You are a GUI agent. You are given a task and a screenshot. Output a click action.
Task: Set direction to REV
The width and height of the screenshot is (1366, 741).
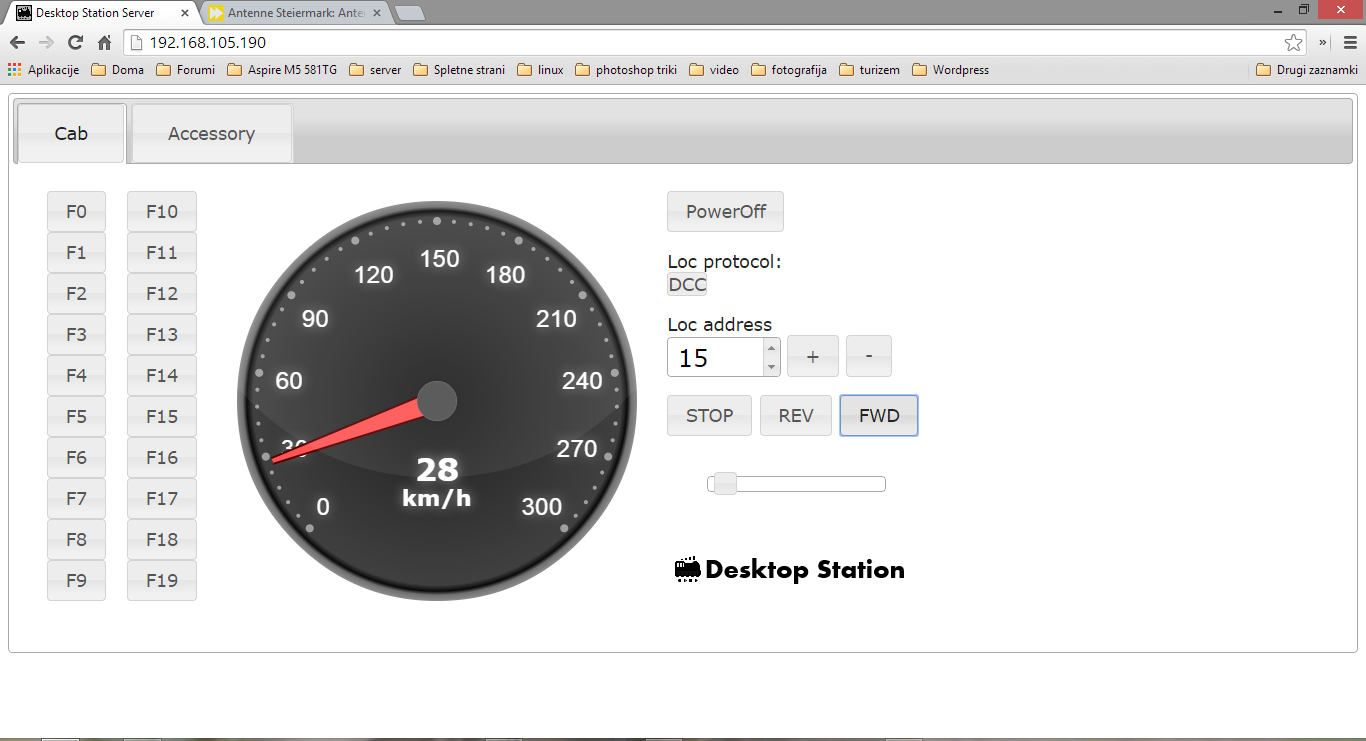tap(796, 416)
